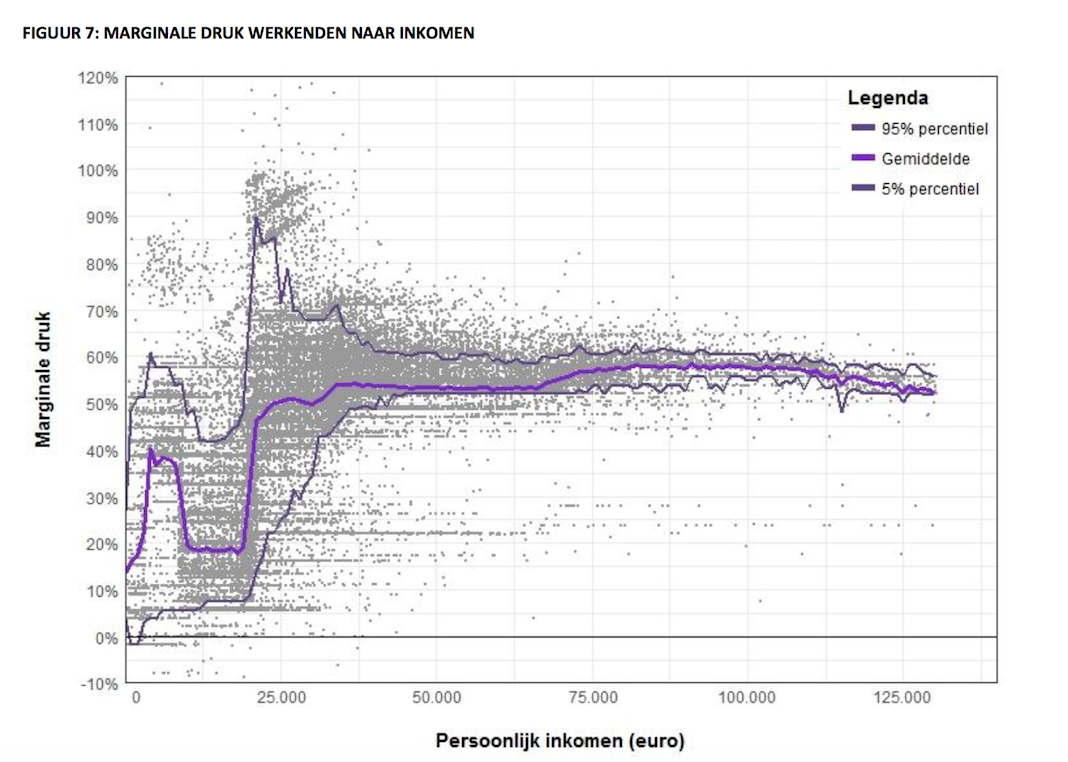This screenshot has width=1068, height=762.
Task: Click the '5% percentiel' legend label
Action: point(930,189)
